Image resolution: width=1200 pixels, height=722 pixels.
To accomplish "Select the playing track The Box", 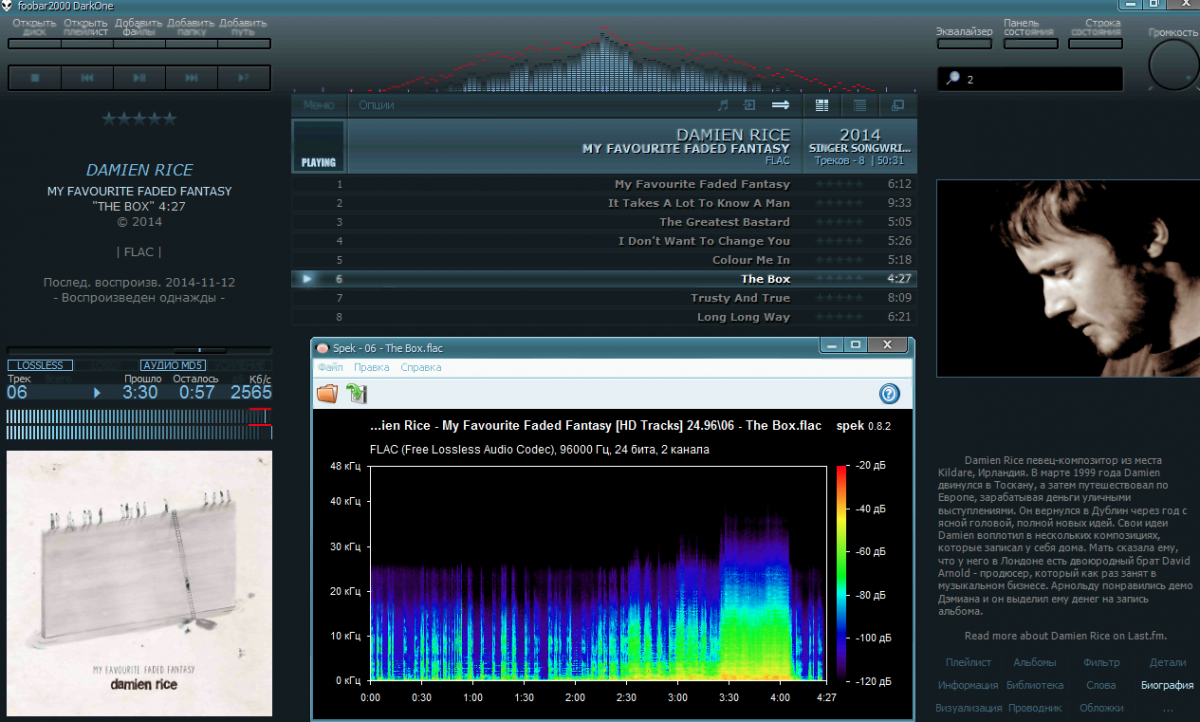I will (x=604, y=279).
